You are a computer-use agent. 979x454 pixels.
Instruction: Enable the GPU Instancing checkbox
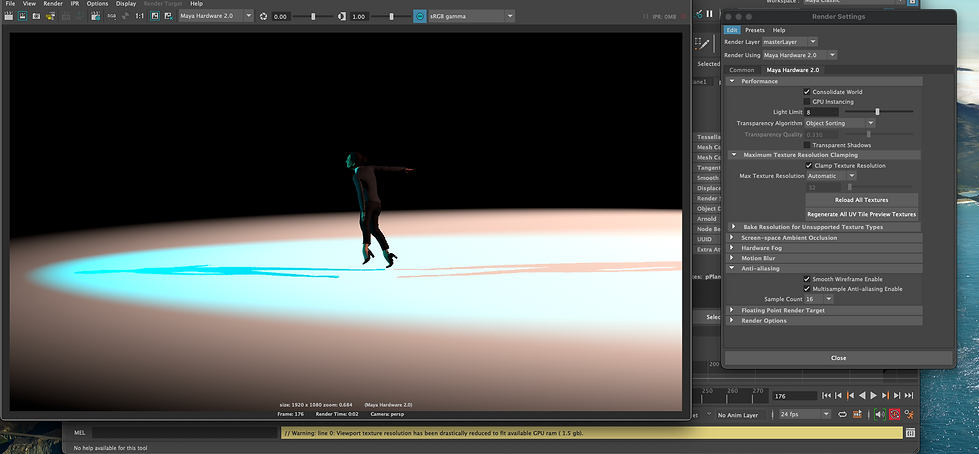point(807,101)
